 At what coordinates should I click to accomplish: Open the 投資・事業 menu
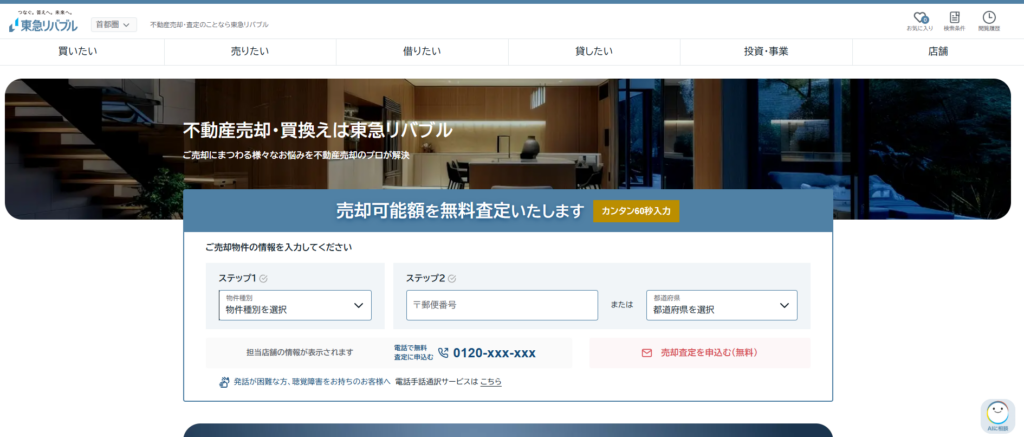(x=766, y=52)
